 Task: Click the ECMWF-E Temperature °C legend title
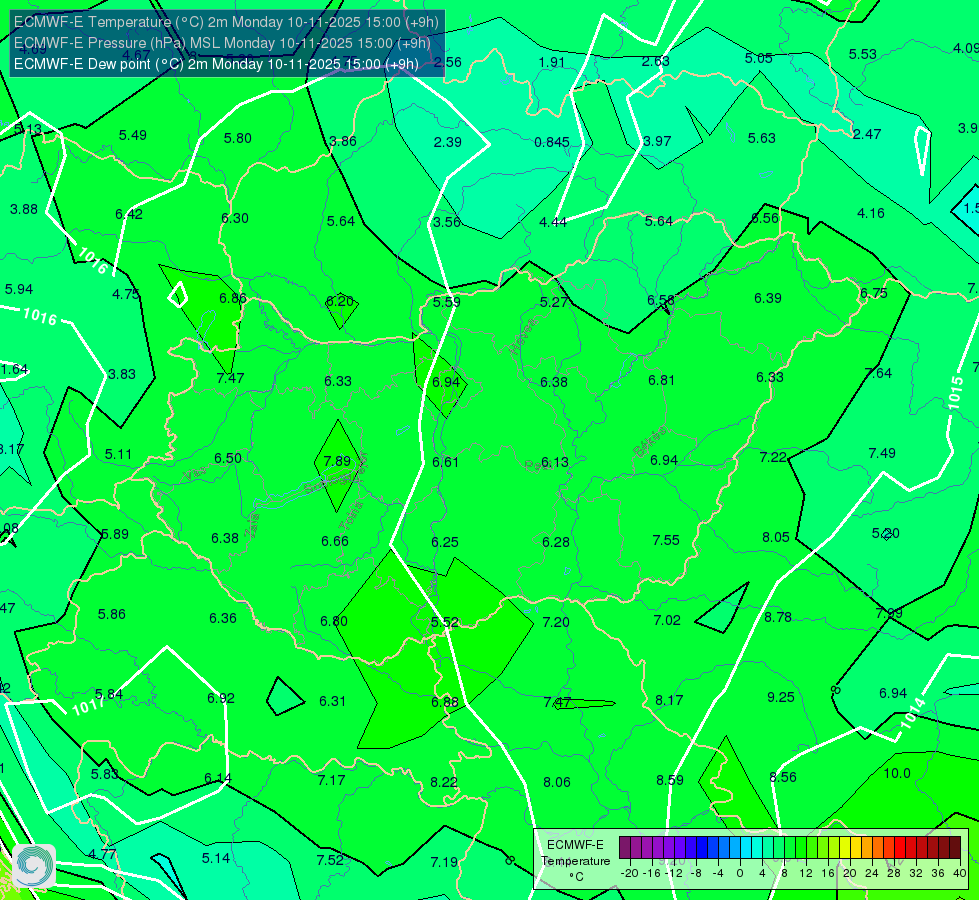tap(575, 861)
